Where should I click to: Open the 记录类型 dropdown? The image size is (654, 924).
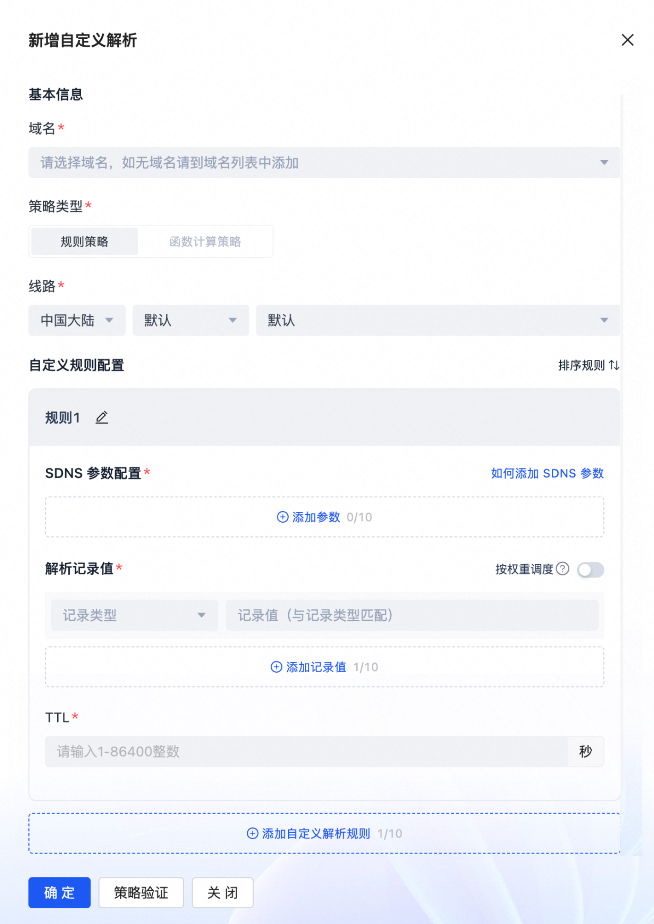click(x=134, y=616)
